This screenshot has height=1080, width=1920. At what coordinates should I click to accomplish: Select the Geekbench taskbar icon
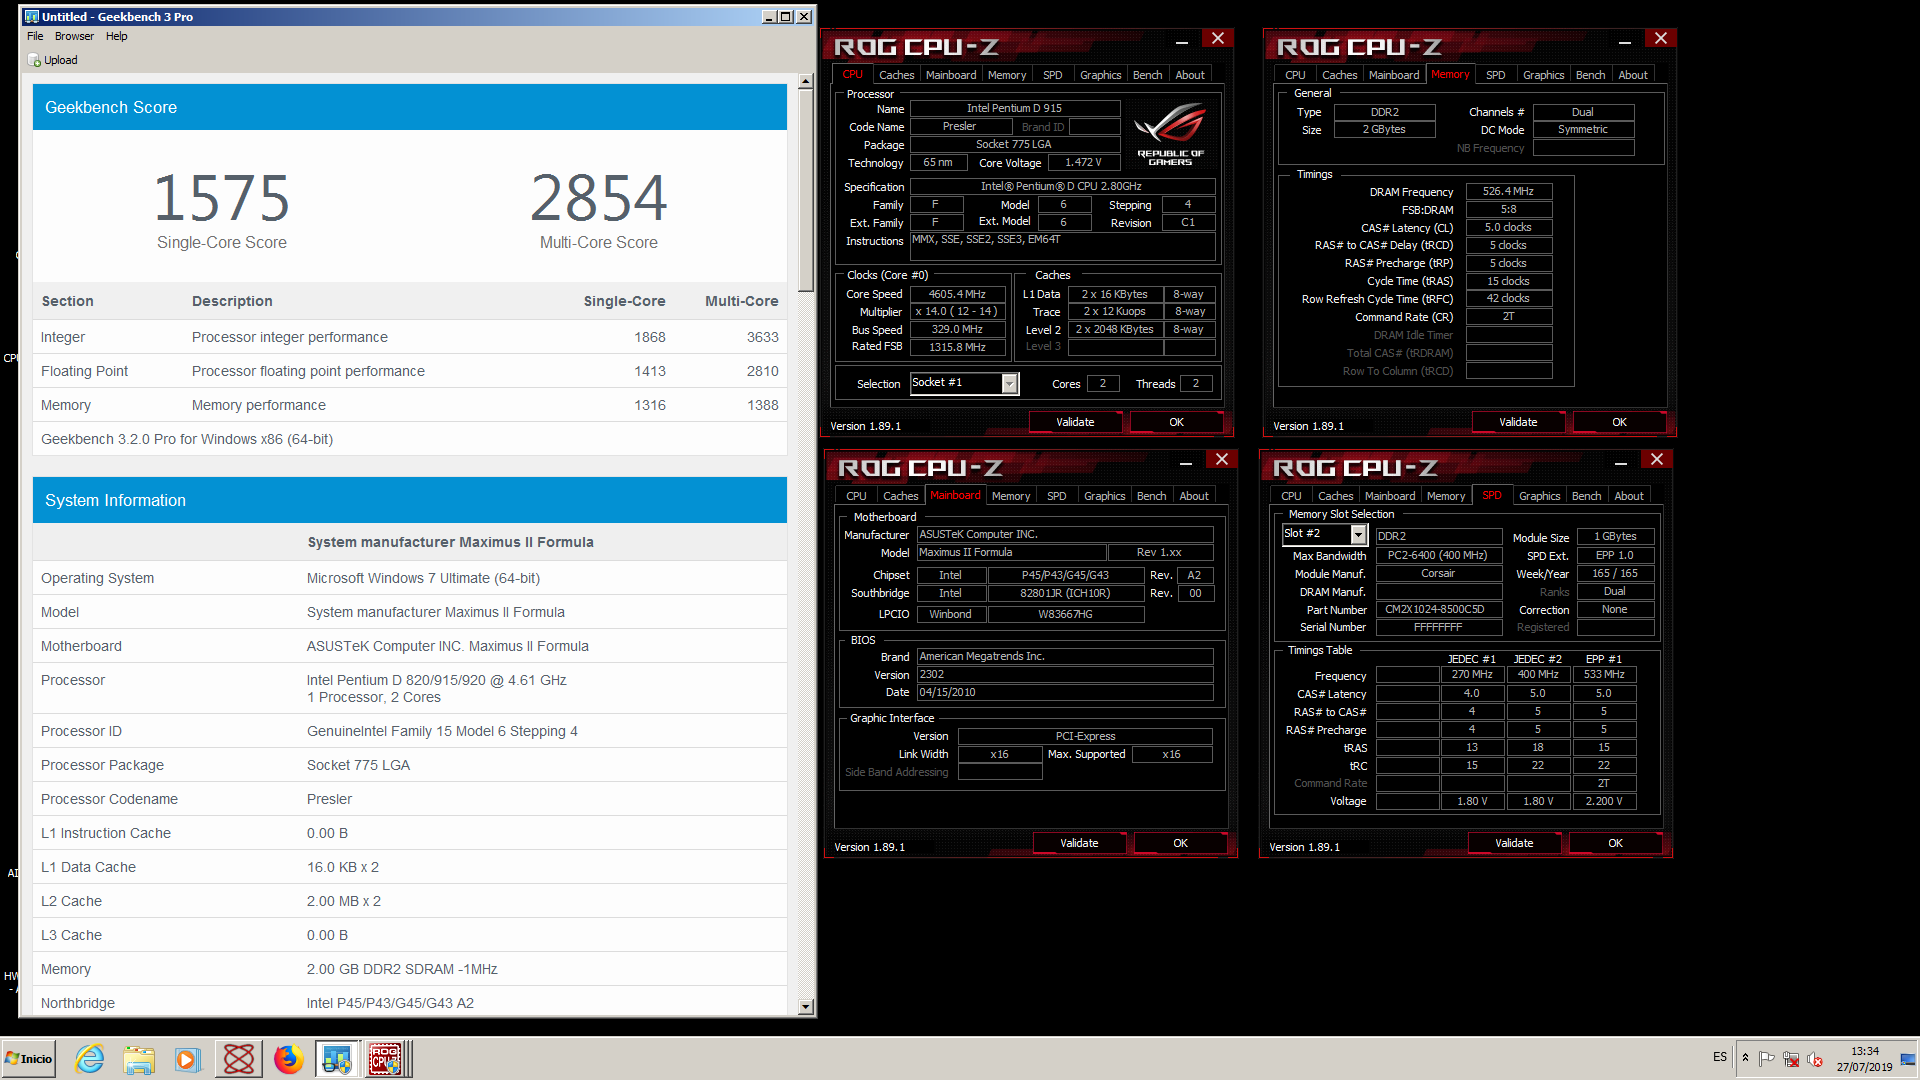(337, 1059)
